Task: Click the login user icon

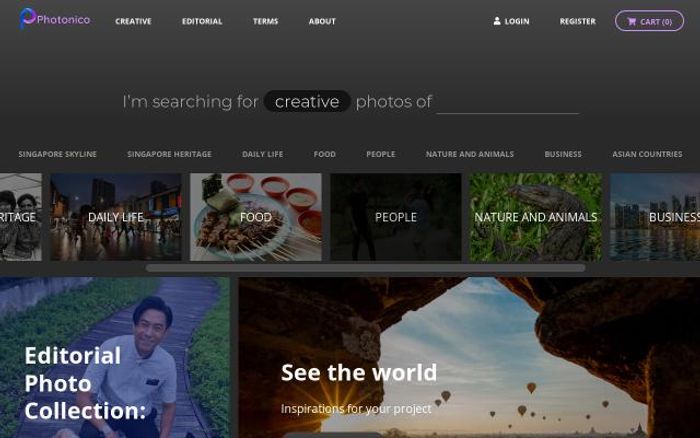Action: pyautogui.click(x=497, y=21)
